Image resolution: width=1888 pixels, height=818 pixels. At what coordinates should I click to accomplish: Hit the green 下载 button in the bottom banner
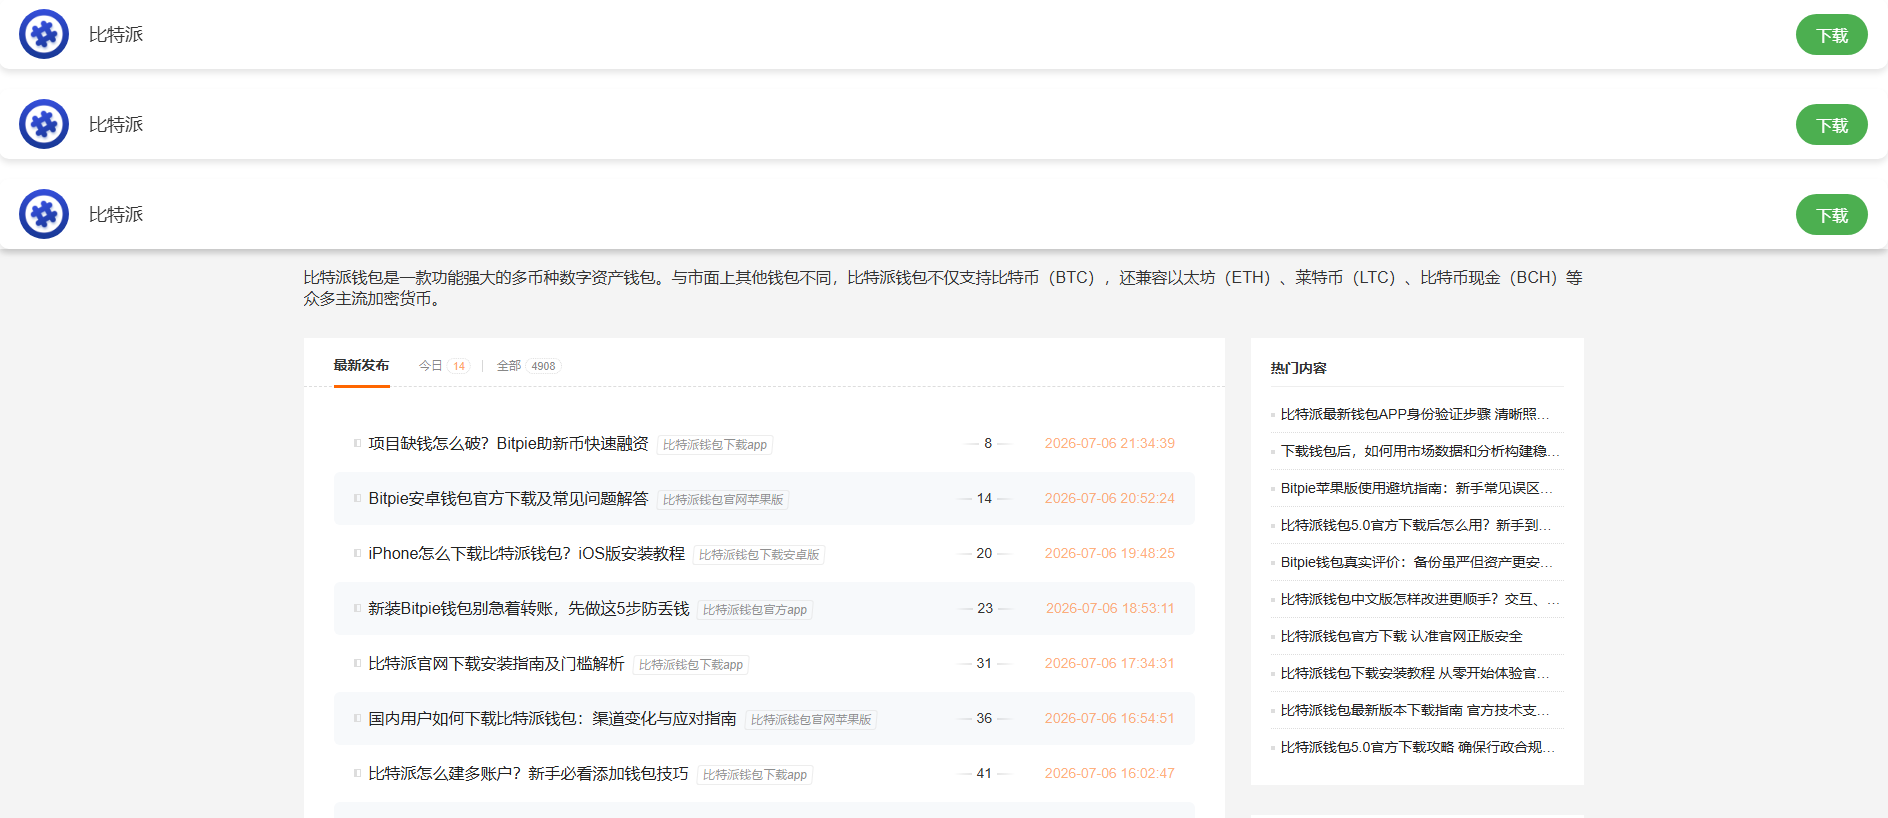point(1831,215)
